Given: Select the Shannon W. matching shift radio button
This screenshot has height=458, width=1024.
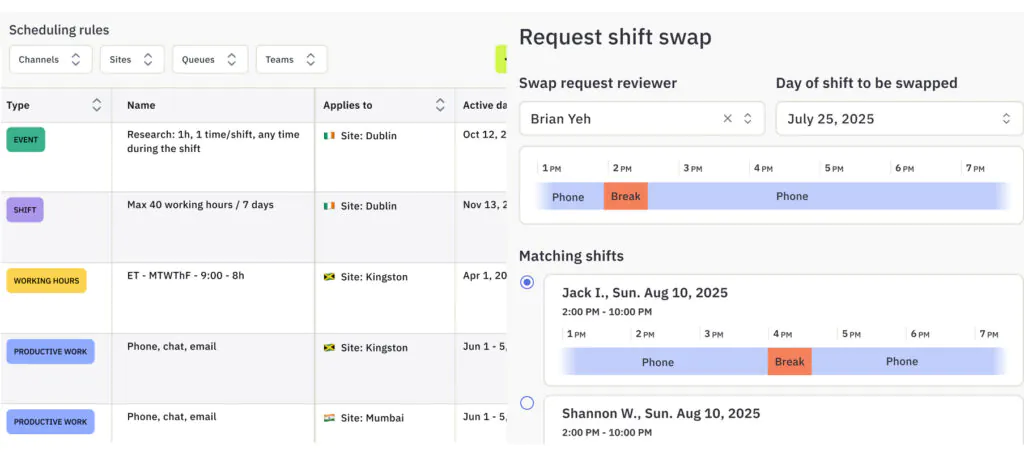Looking at the screenshot, I should pos(527,403).
